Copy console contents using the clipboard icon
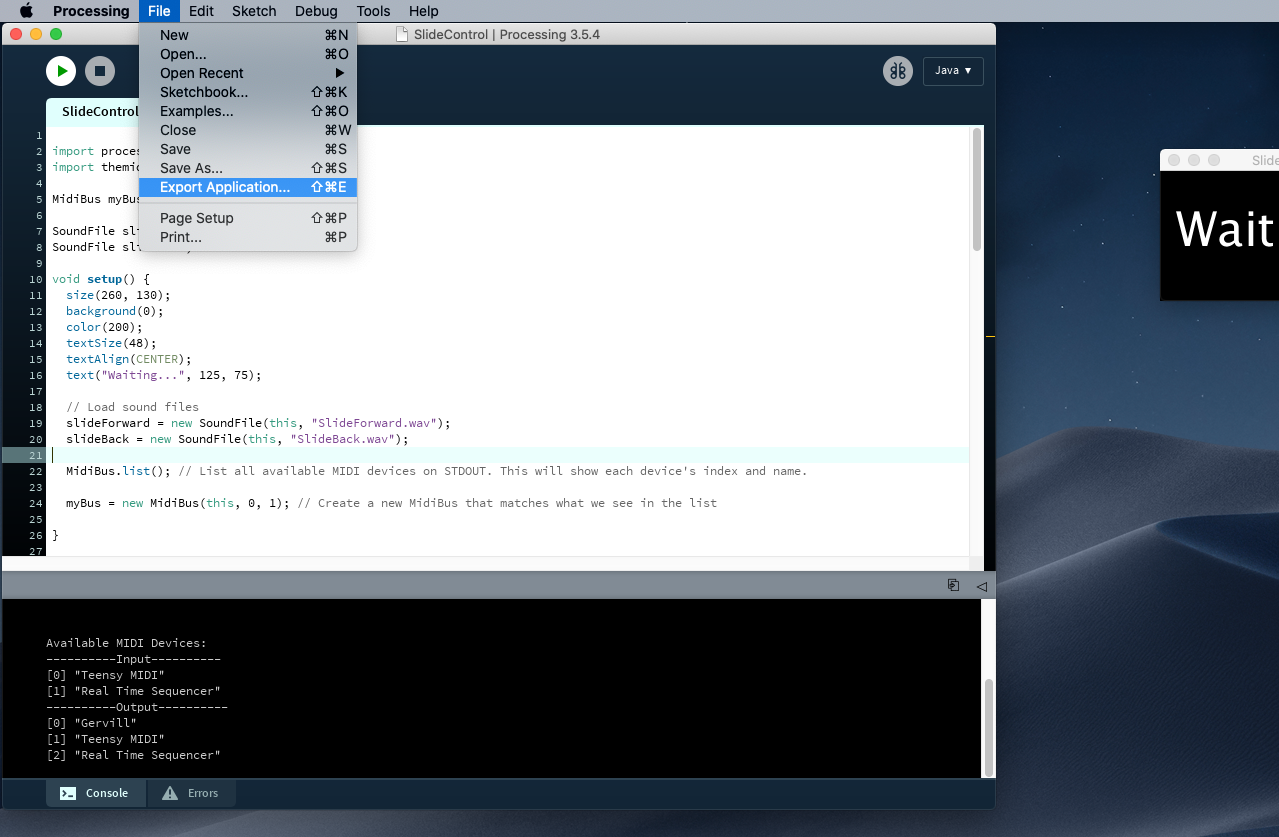 [953, 585]
